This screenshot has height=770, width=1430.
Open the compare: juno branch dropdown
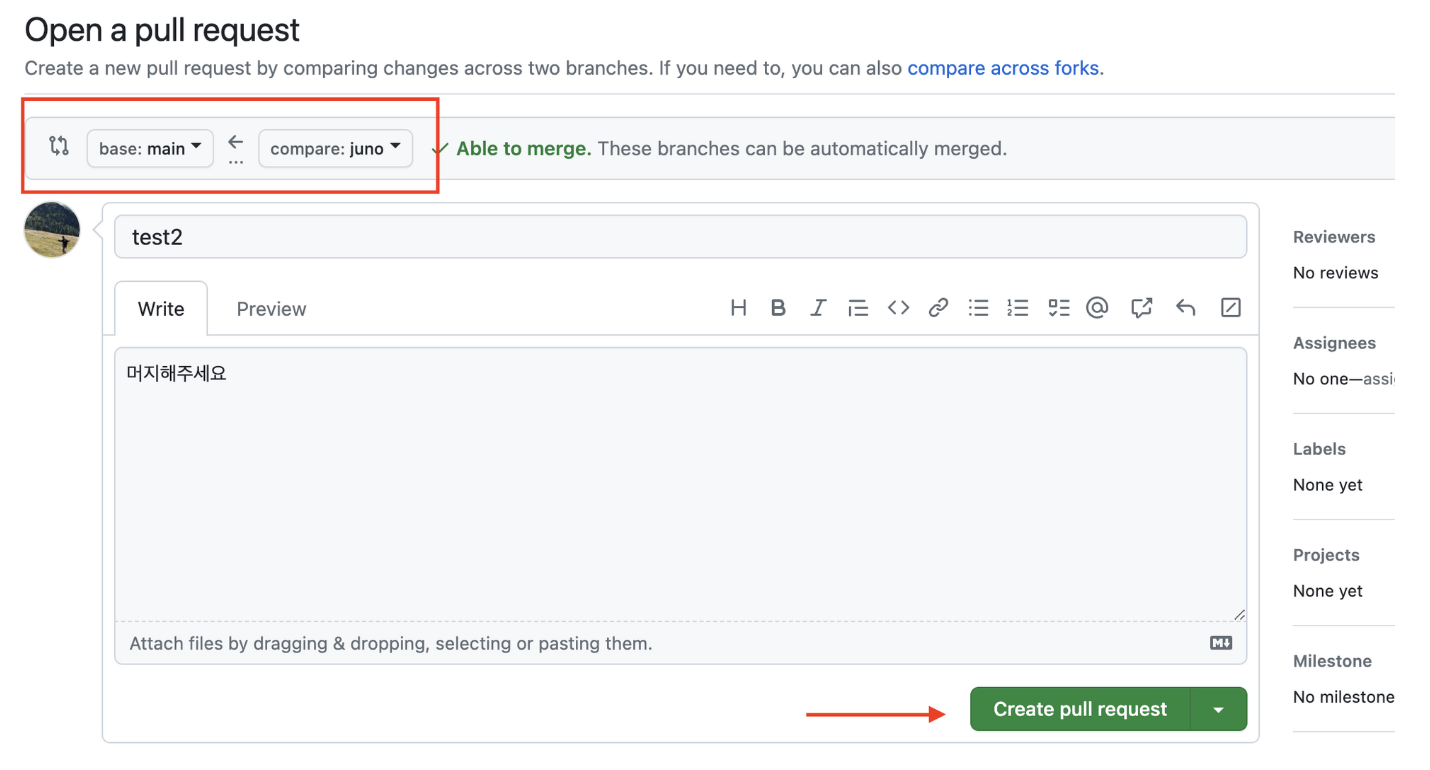pos(335,148)
